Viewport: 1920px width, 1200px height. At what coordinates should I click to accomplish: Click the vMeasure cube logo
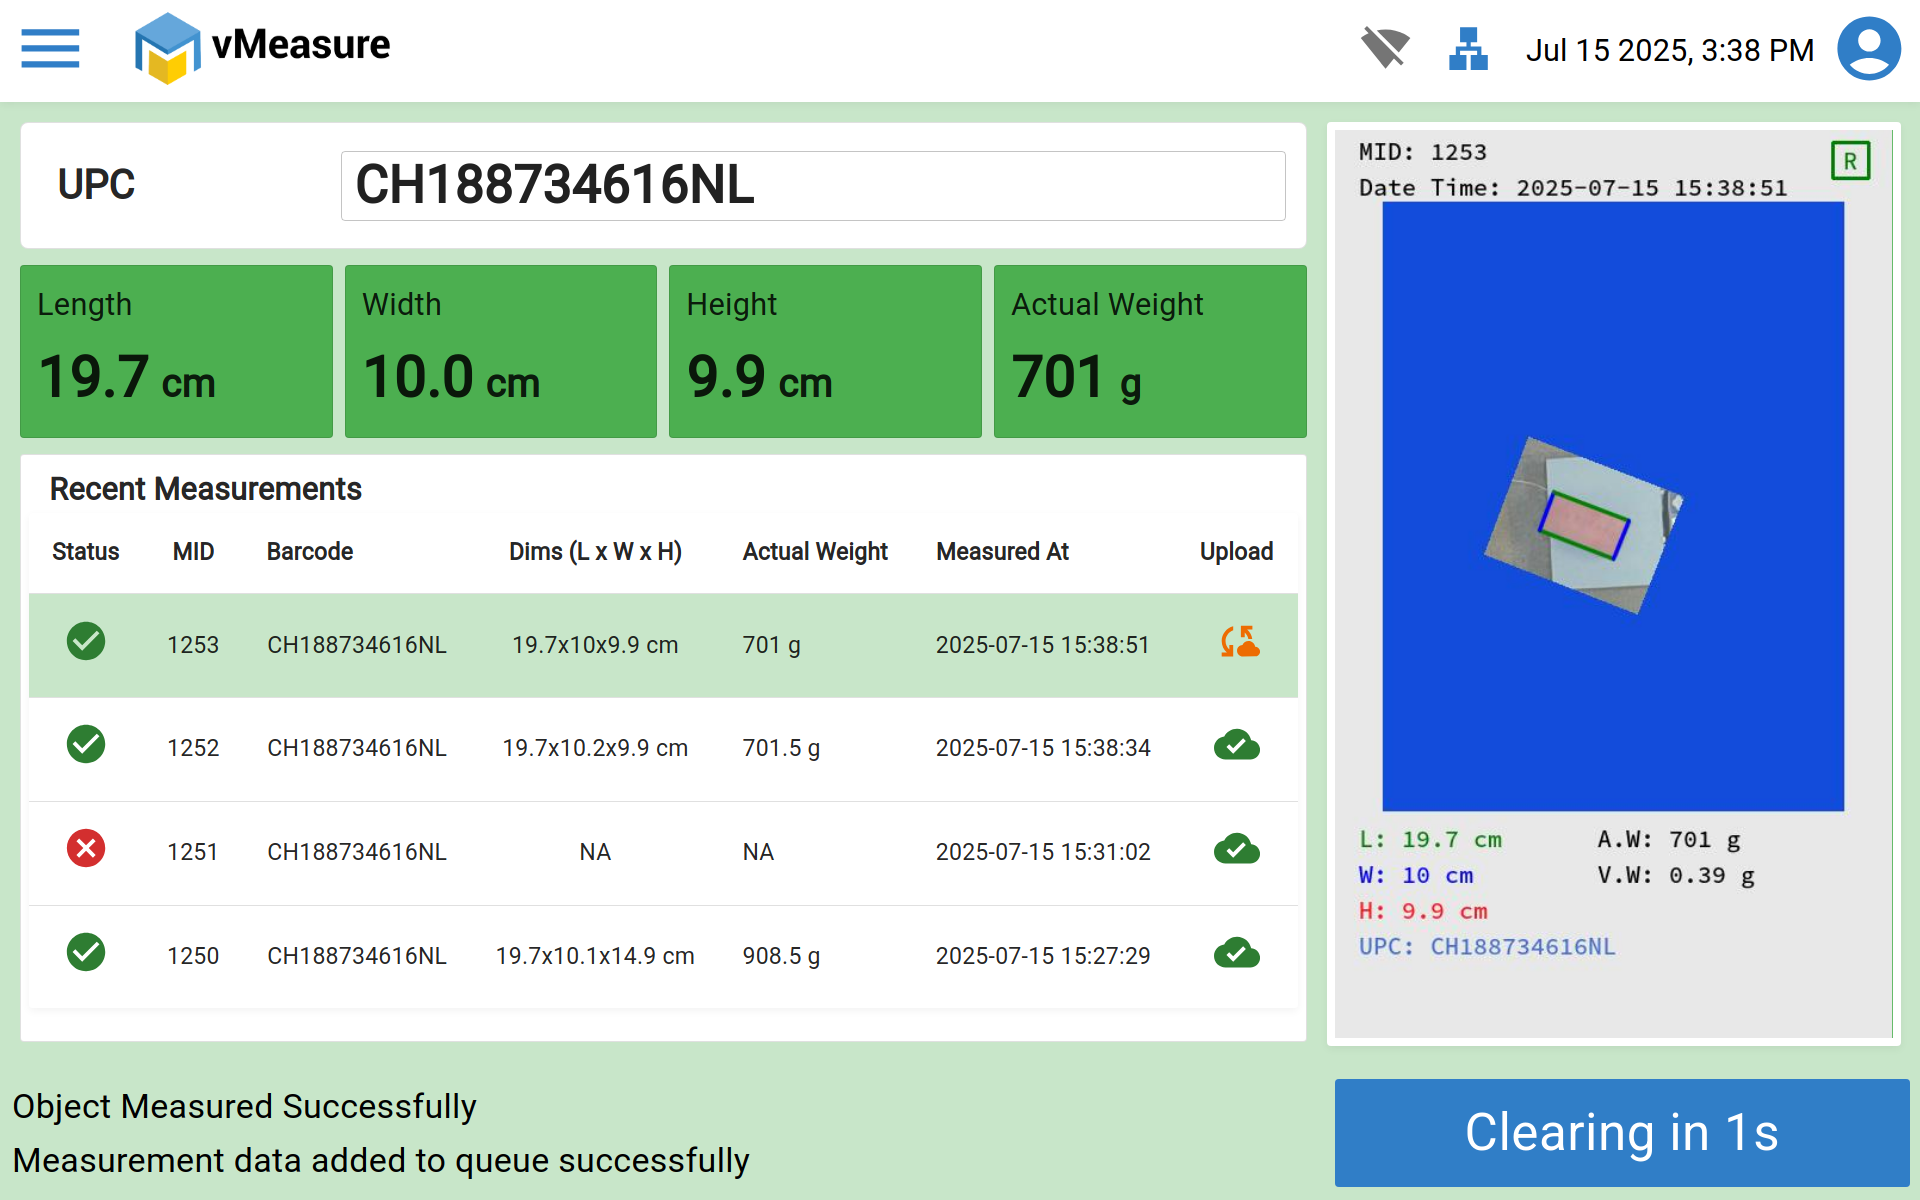[167, 48]
